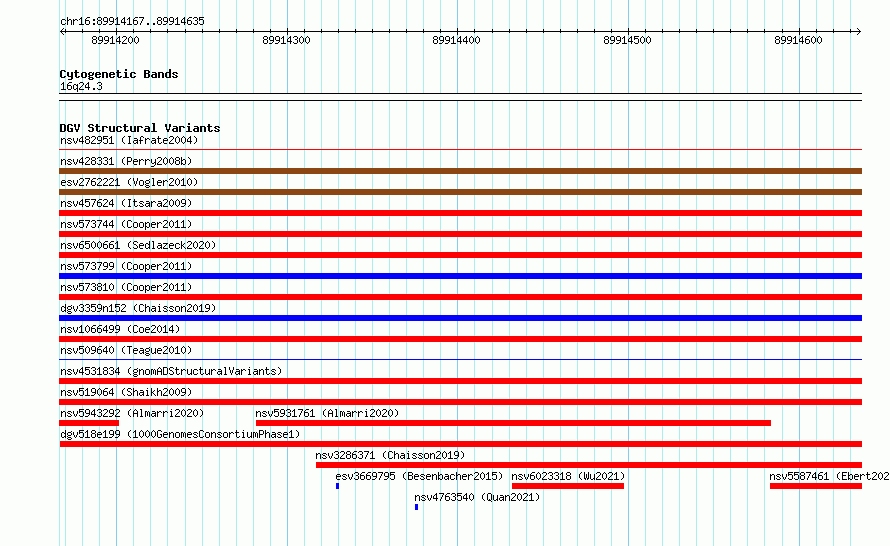The image size is (890, 546).
Task: Click the Cytogenetic Bands track title
Action: [119, 74]
